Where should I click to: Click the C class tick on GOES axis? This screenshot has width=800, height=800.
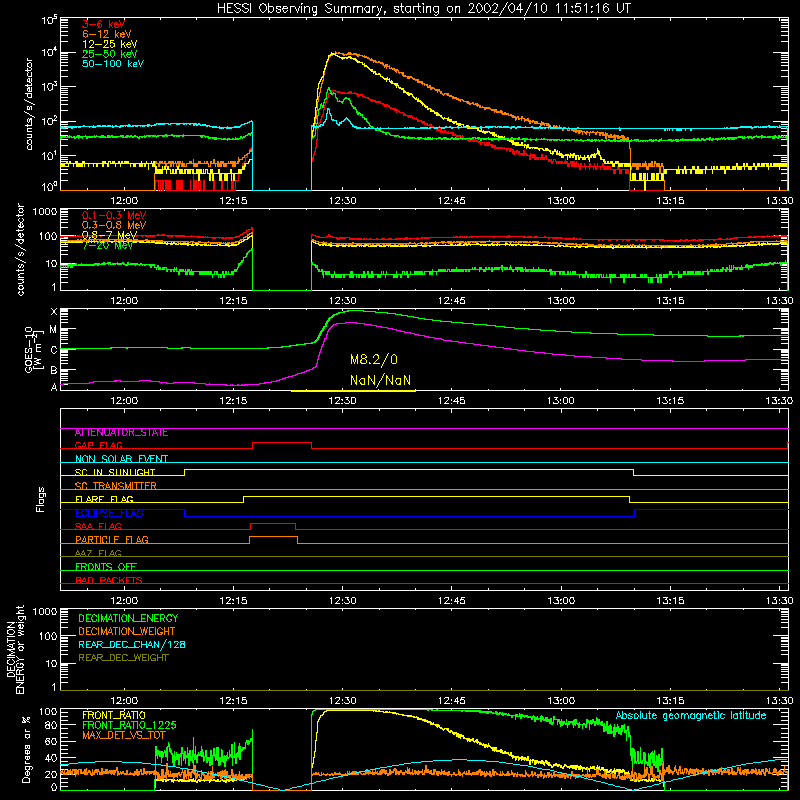(54, 350)
